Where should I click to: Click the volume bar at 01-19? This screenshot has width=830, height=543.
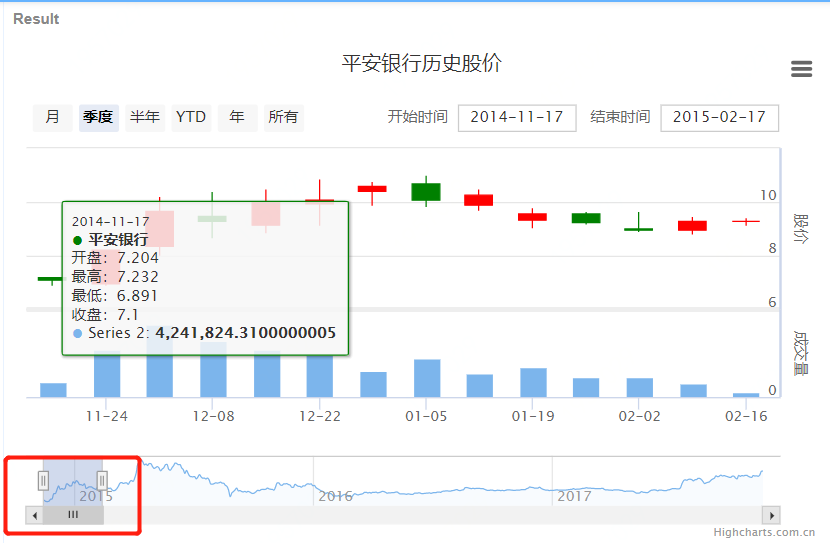click(x=534, y=382)
